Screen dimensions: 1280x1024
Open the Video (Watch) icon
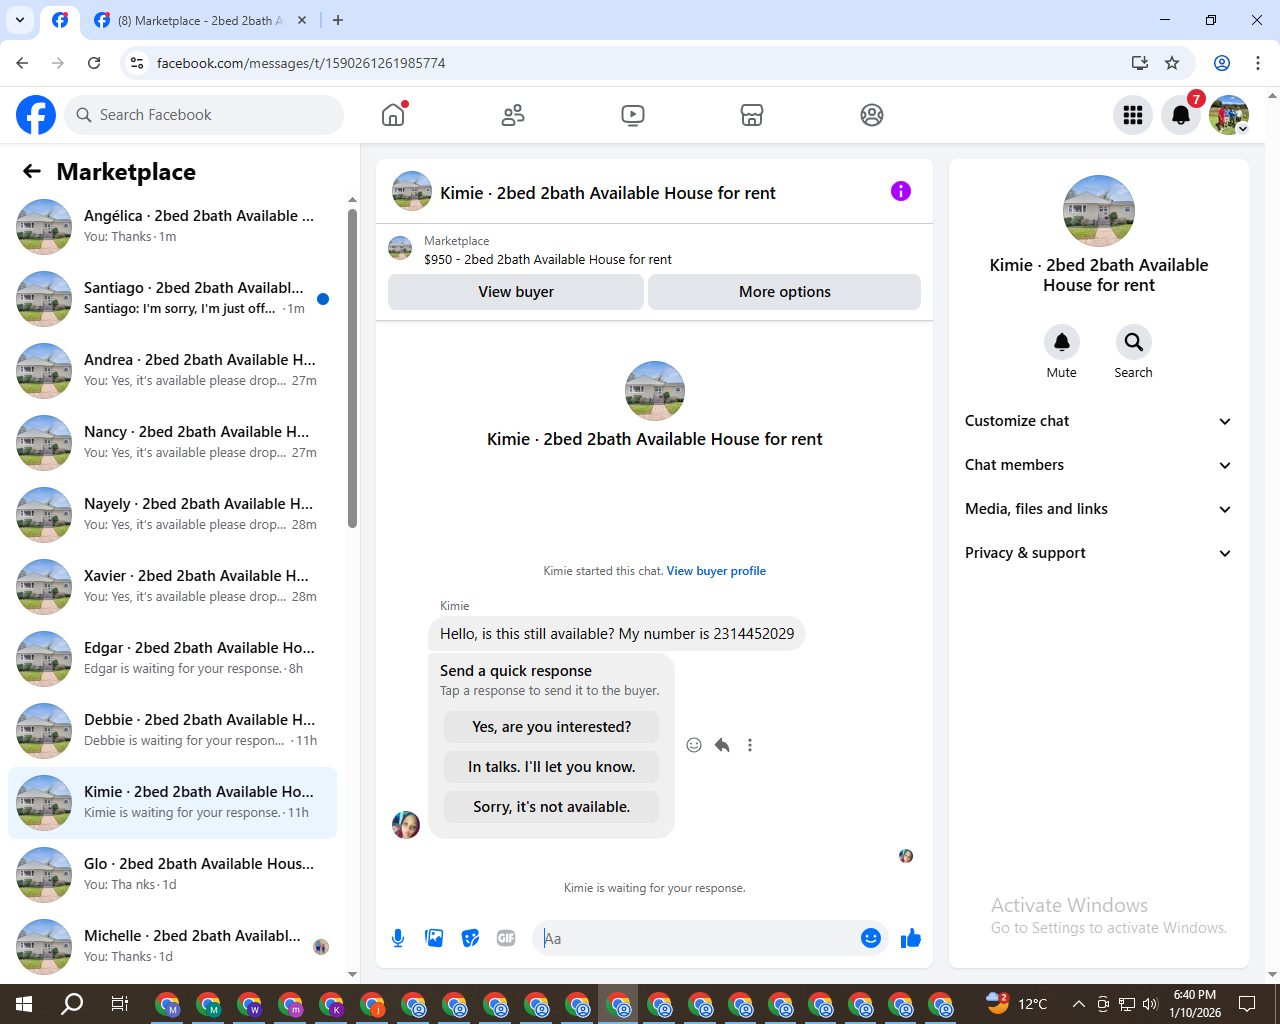[633, 115]
